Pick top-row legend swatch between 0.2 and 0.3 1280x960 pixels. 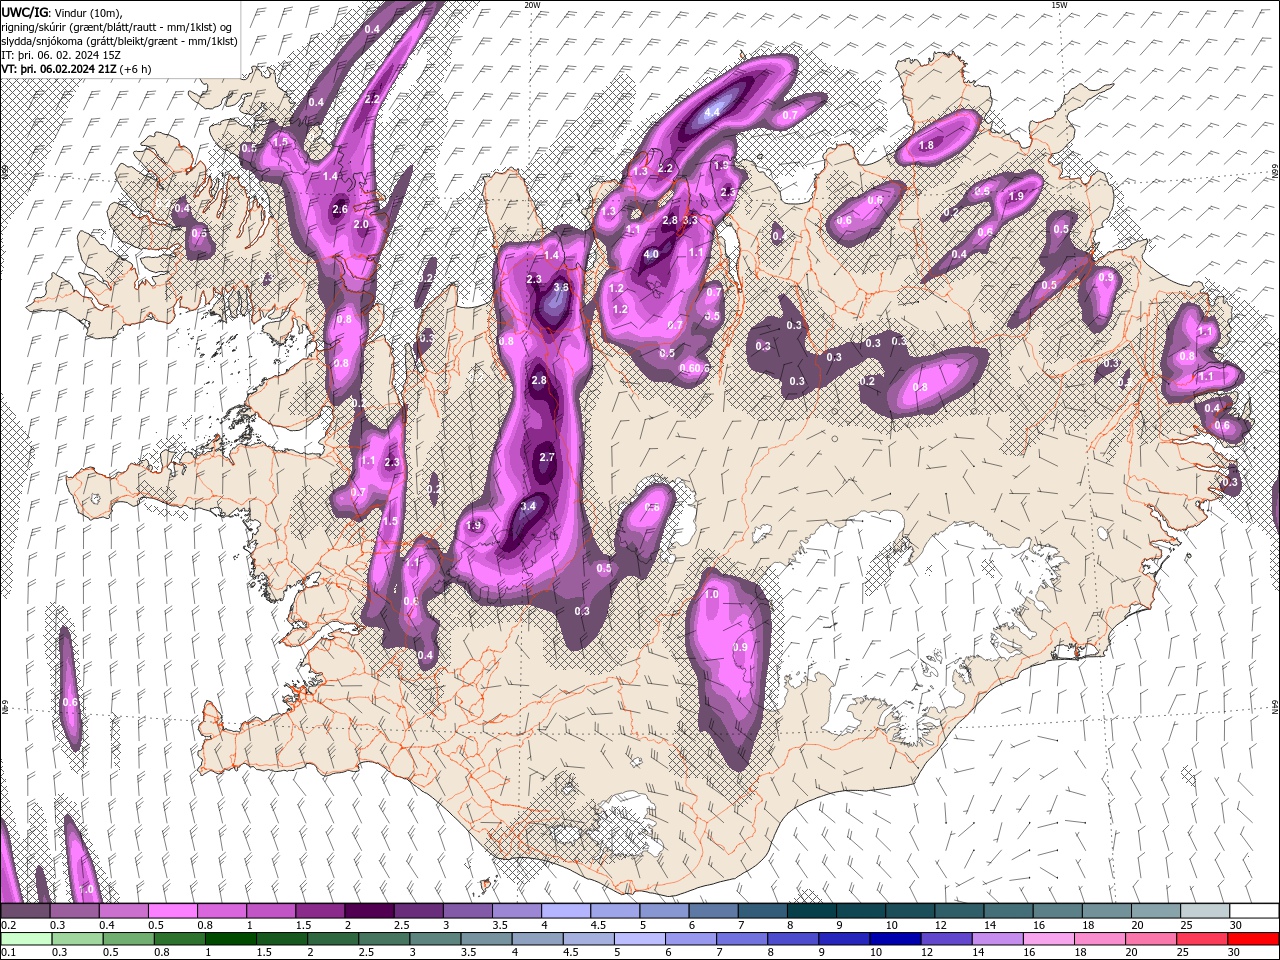(25, 911)
